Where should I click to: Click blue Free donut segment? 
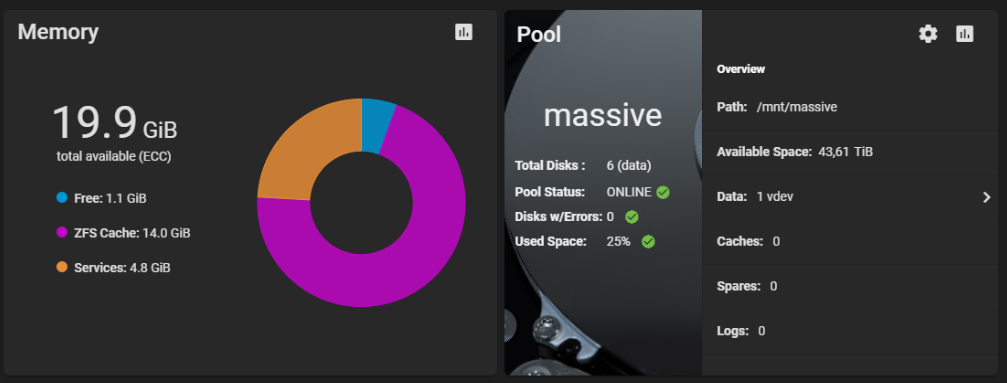(x=377, y=125)
